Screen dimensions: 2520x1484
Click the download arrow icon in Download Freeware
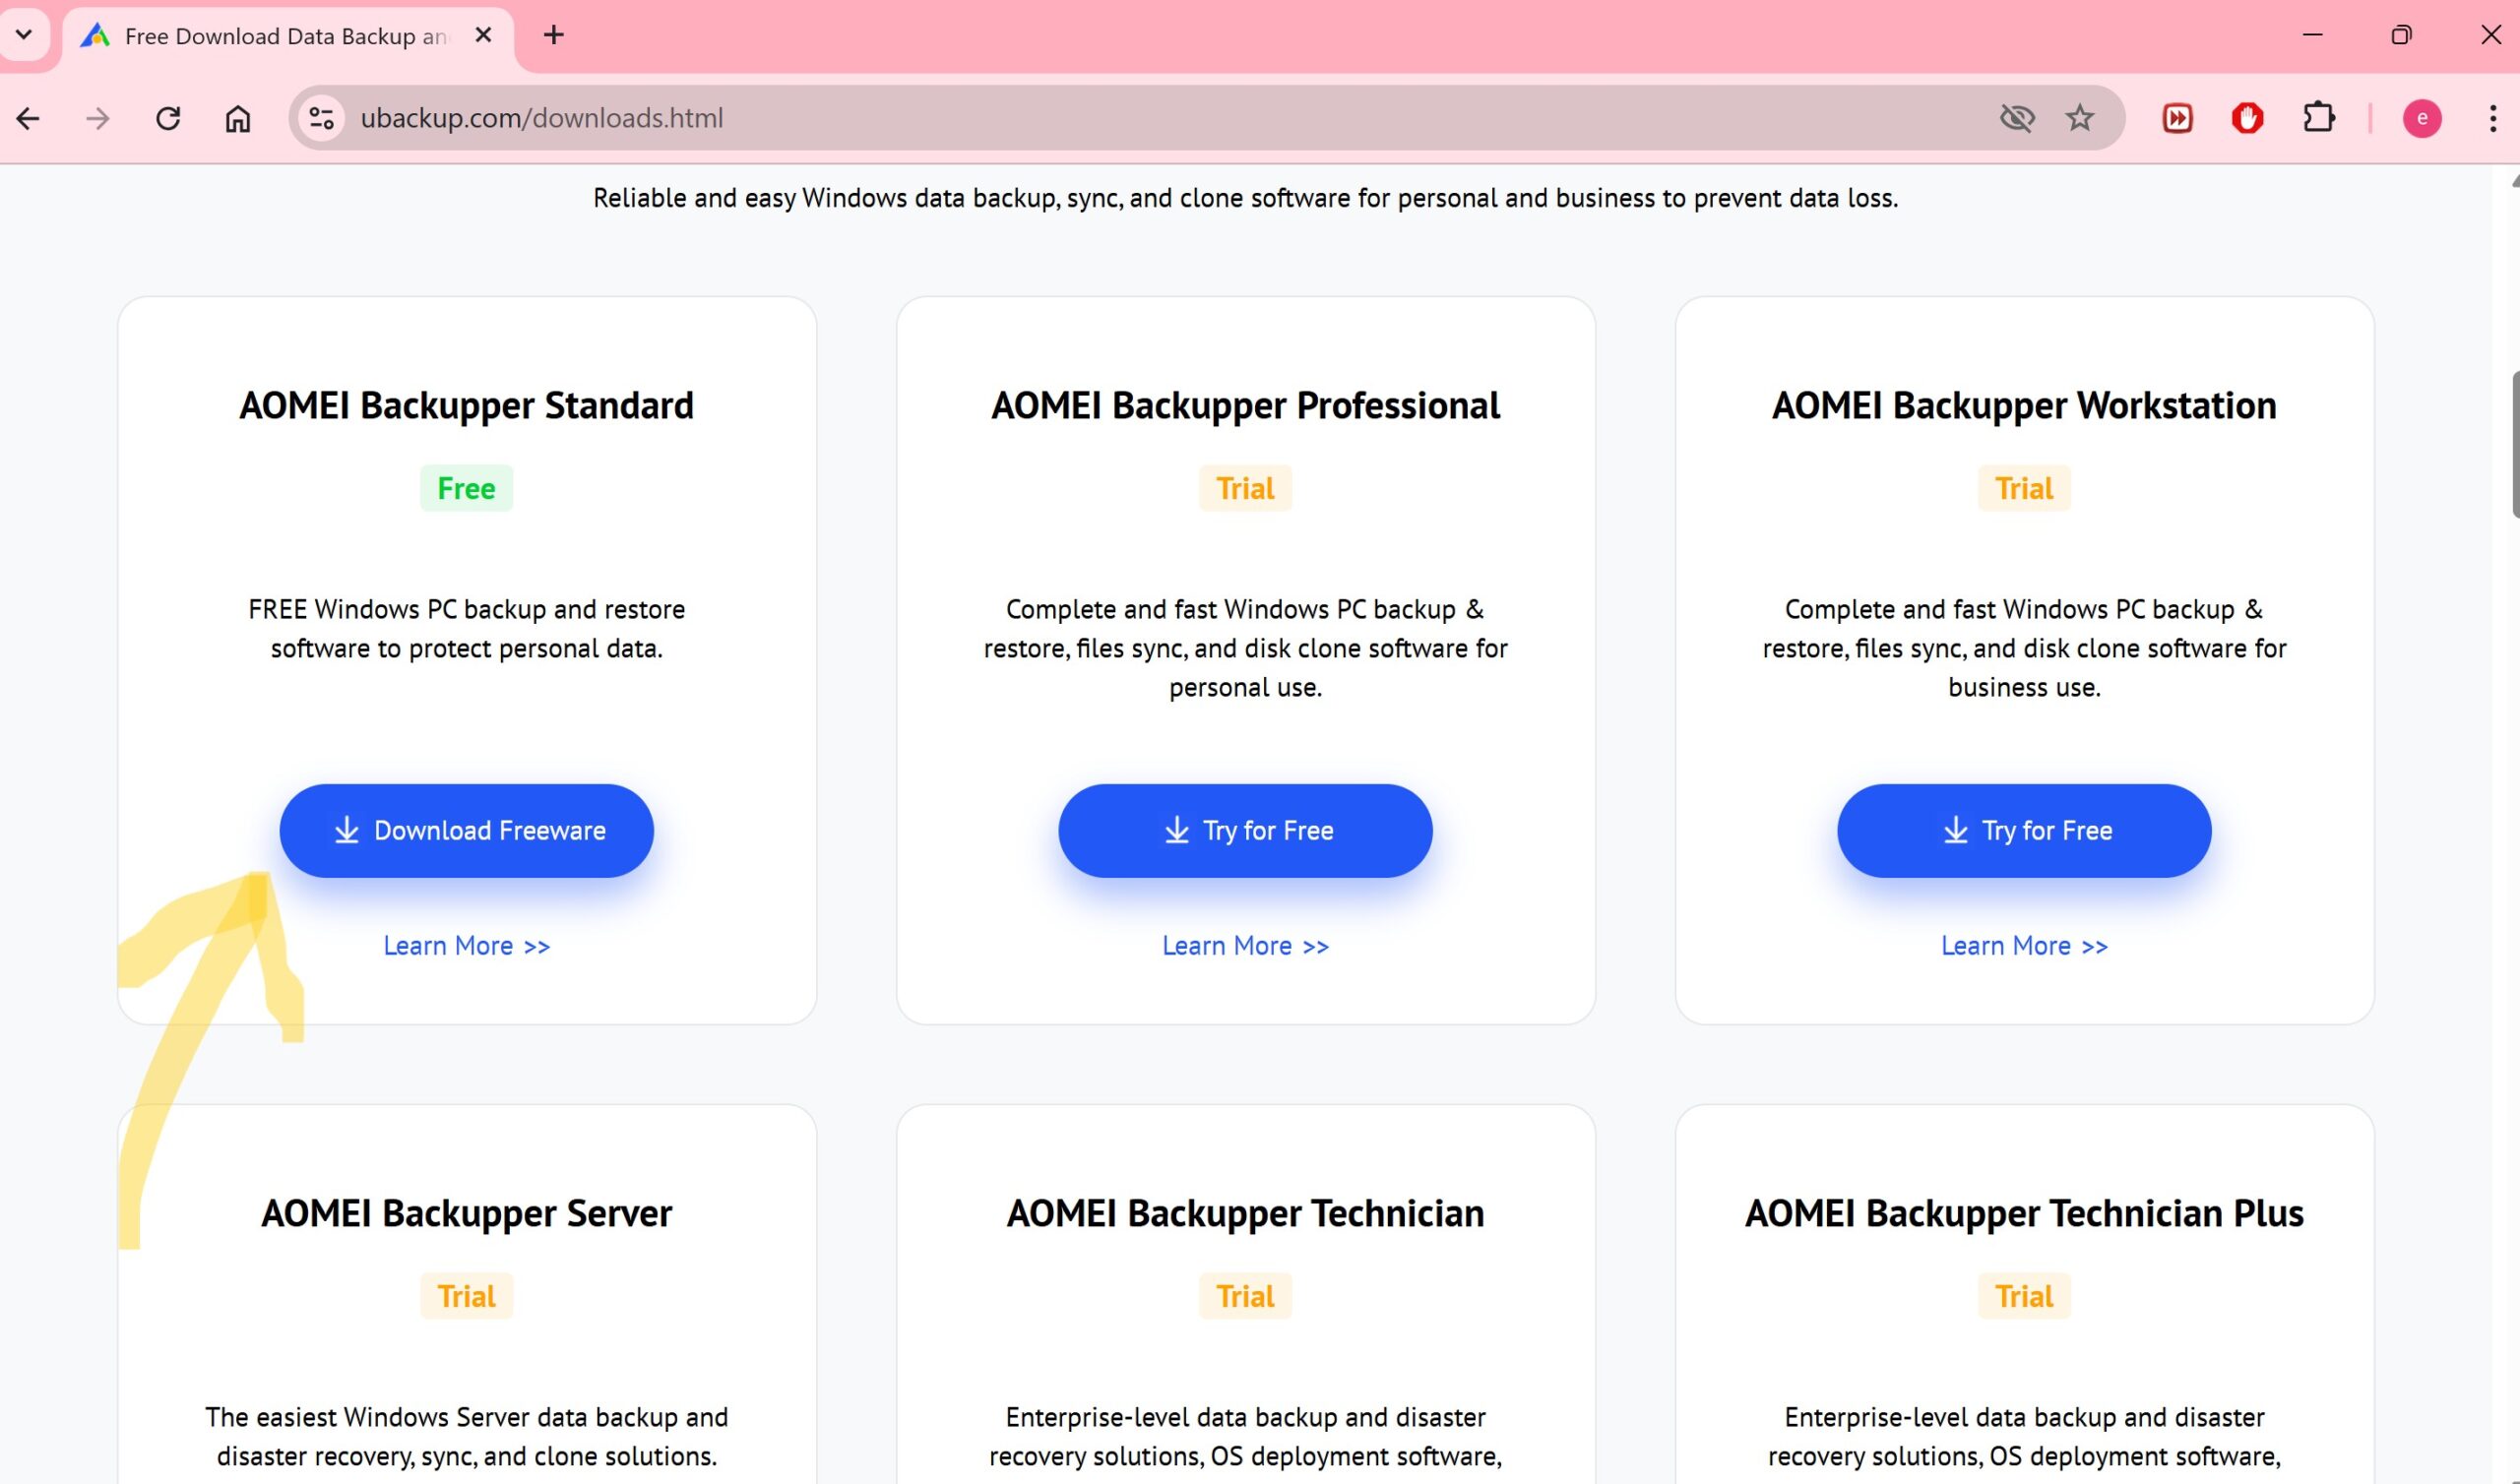pos(346,830)
